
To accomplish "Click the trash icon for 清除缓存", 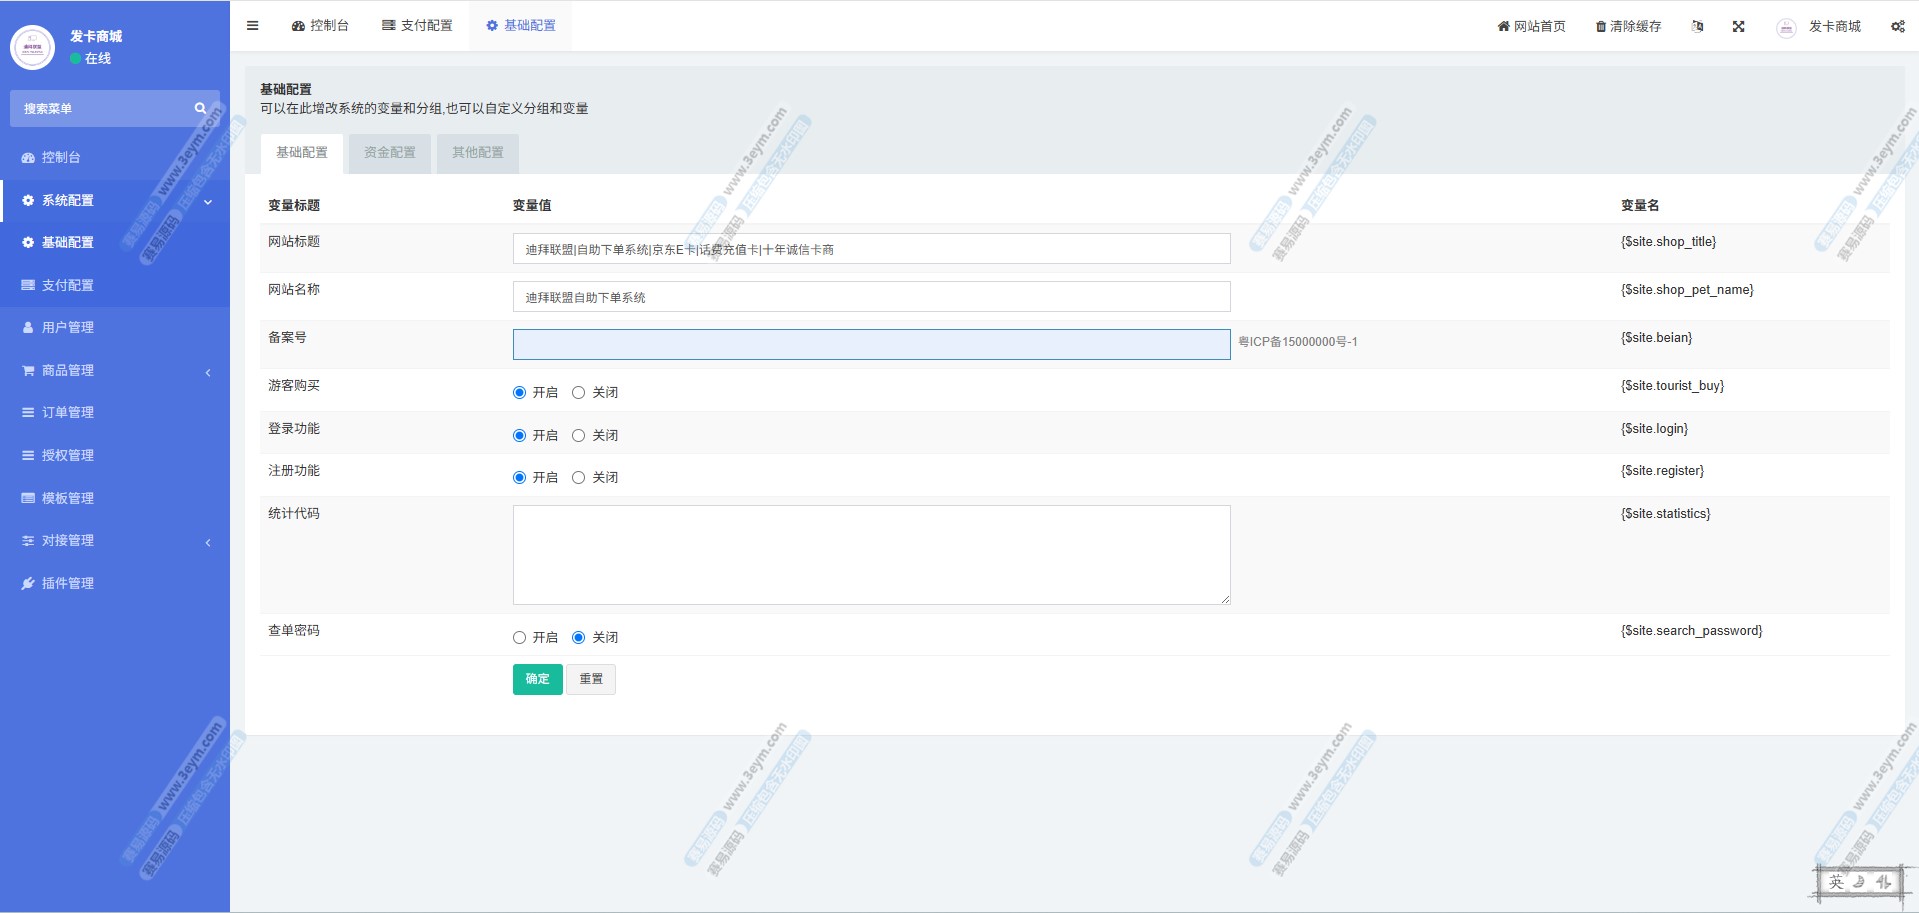I will pyautogui.click(x=1601, y=27).
